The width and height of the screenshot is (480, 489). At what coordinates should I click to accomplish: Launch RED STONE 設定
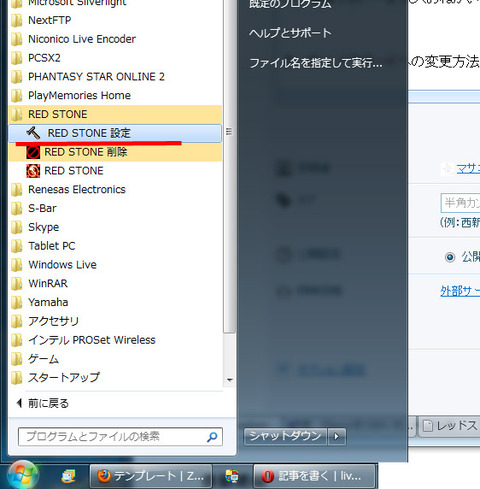pyautogui.click(x=115, y=133)
